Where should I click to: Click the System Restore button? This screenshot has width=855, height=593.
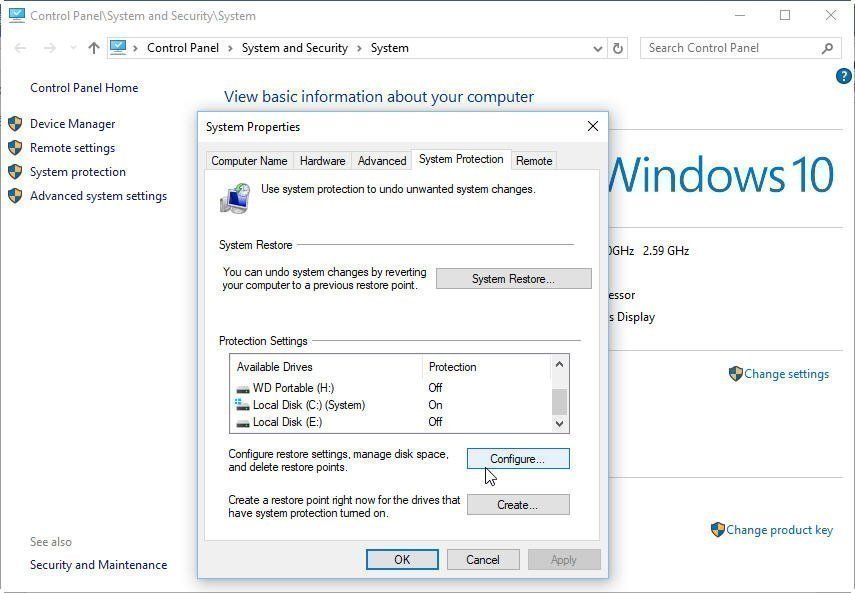(514, 279)
